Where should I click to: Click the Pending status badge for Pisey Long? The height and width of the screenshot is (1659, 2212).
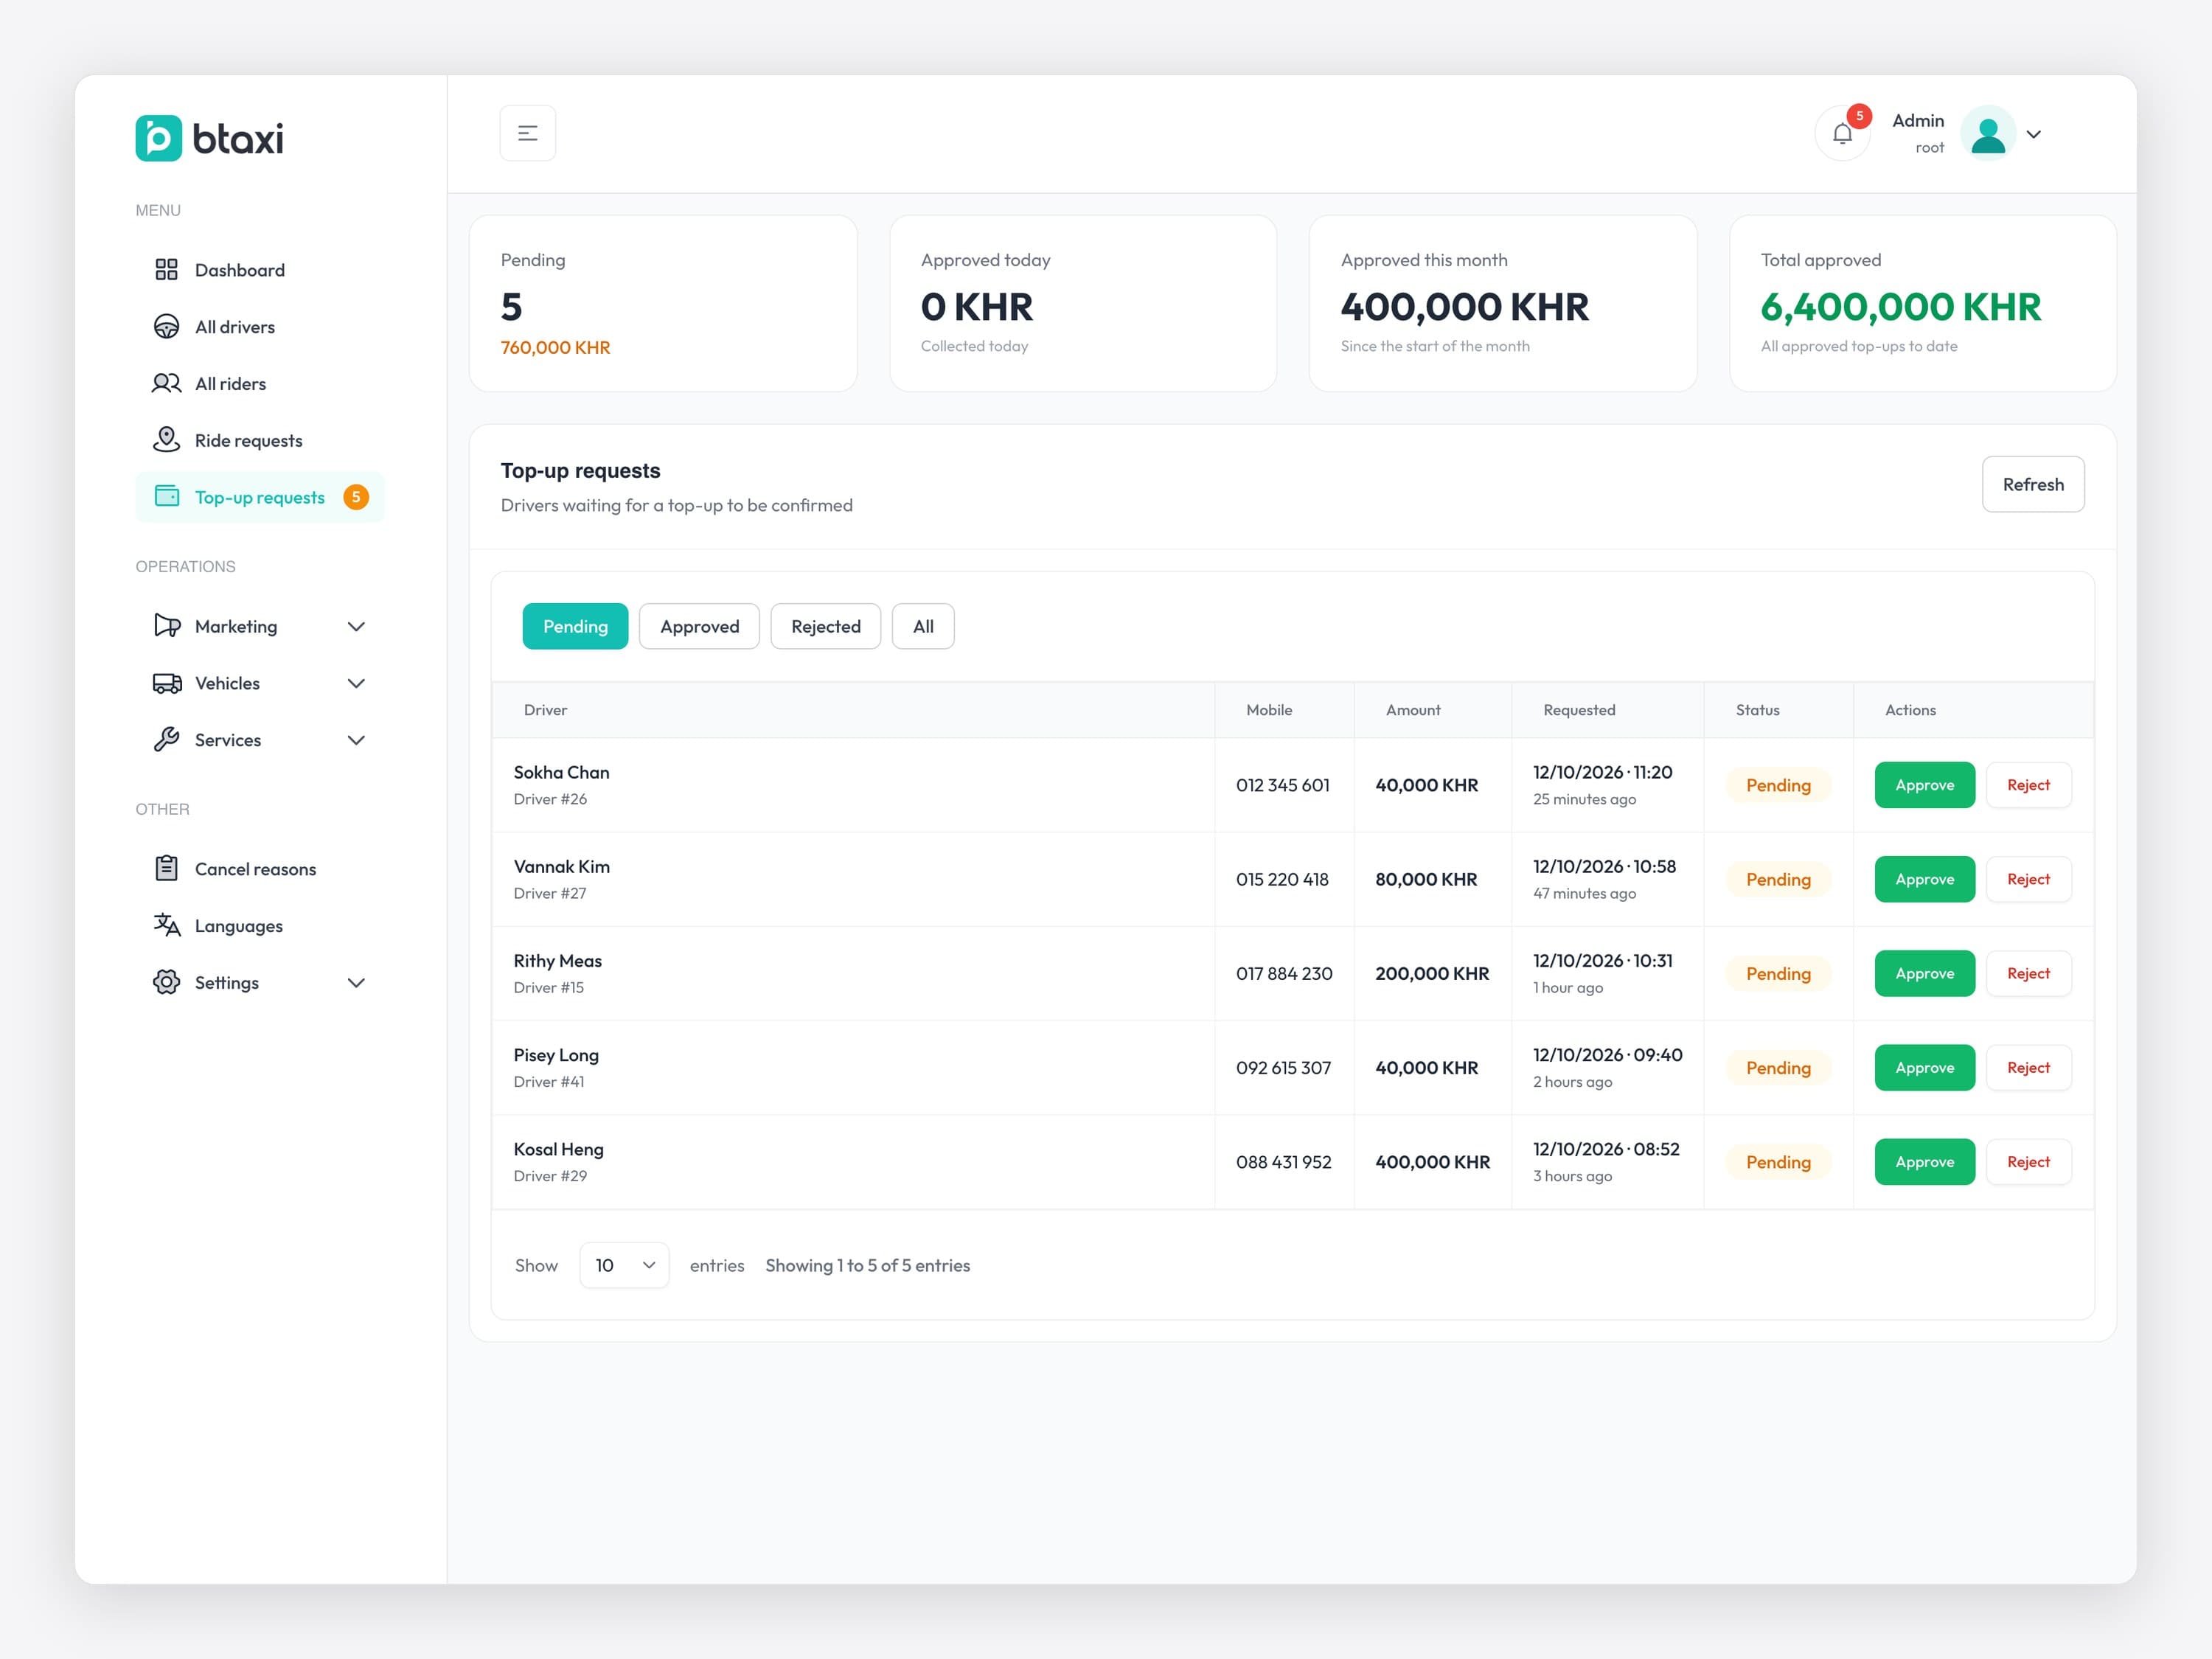[x=1778, y=1068]
